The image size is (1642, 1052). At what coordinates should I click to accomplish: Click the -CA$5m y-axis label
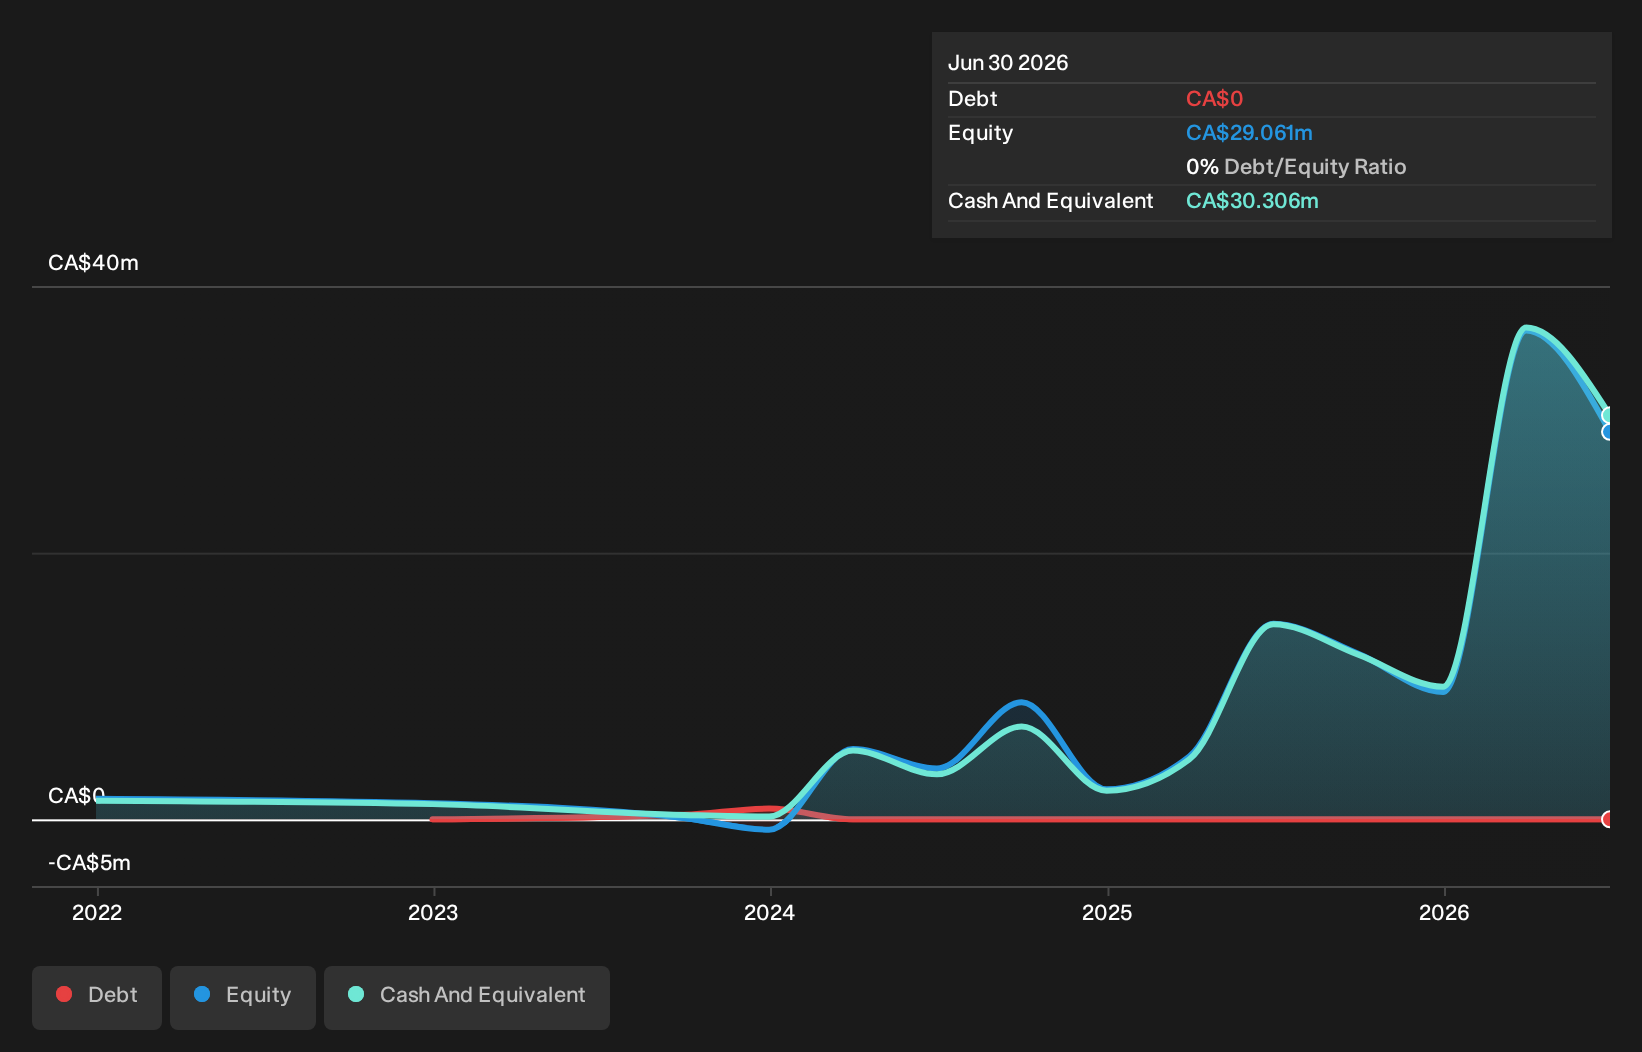[x=89, y=863]
